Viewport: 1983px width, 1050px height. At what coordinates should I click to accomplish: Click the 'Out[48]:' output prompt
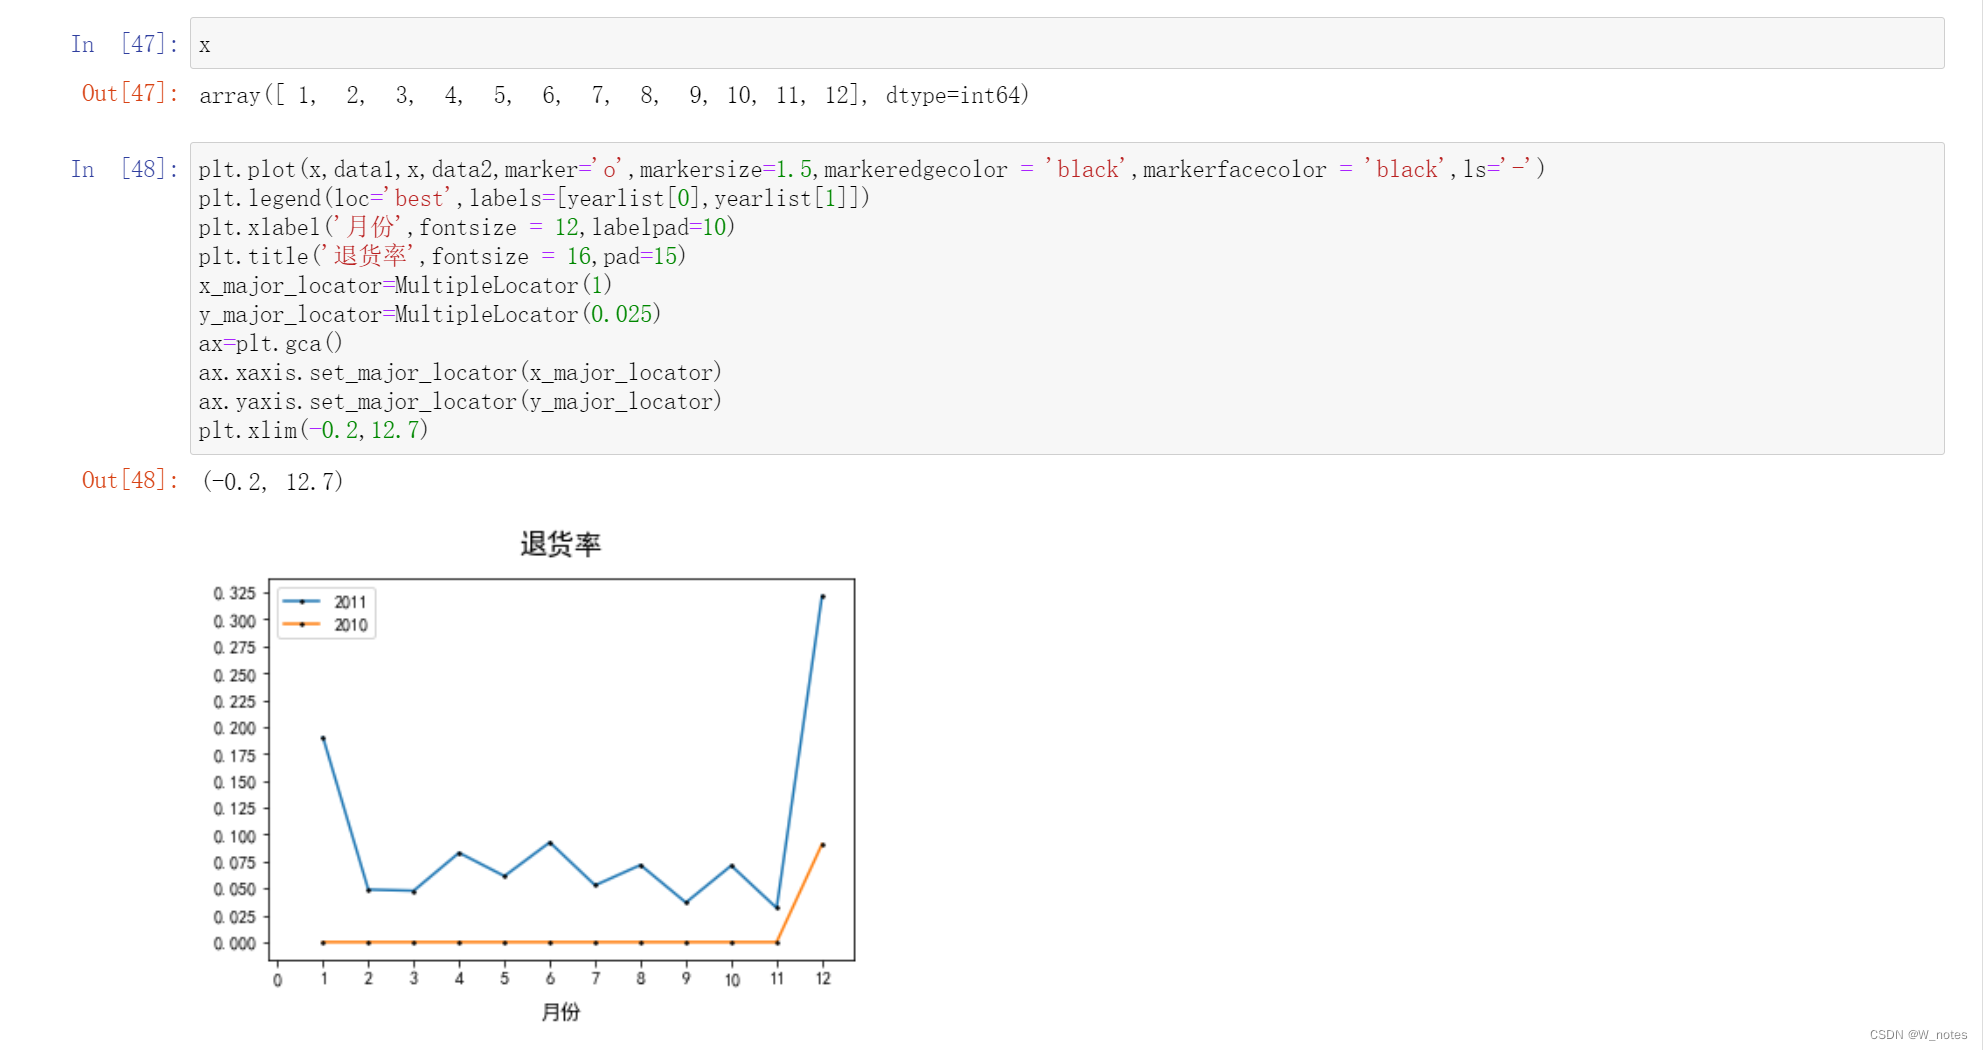(130, 481)
